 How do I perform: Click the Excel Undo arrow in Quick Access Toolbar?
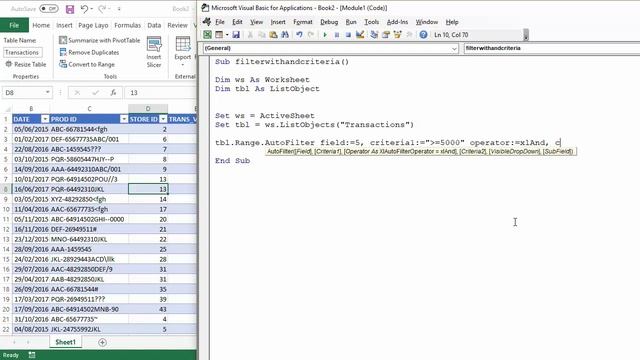84,9
